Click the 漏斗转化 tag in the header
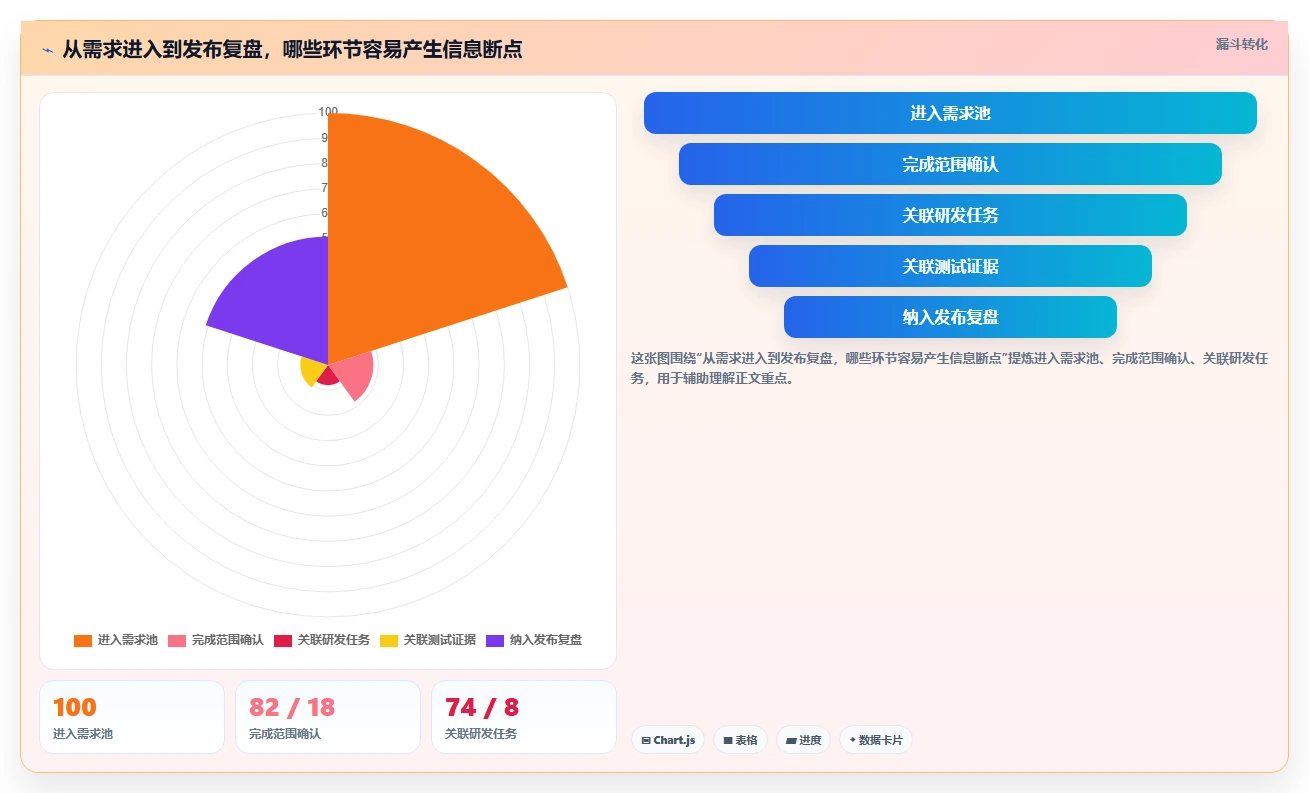1309x793 pixels. [1241, 44]
